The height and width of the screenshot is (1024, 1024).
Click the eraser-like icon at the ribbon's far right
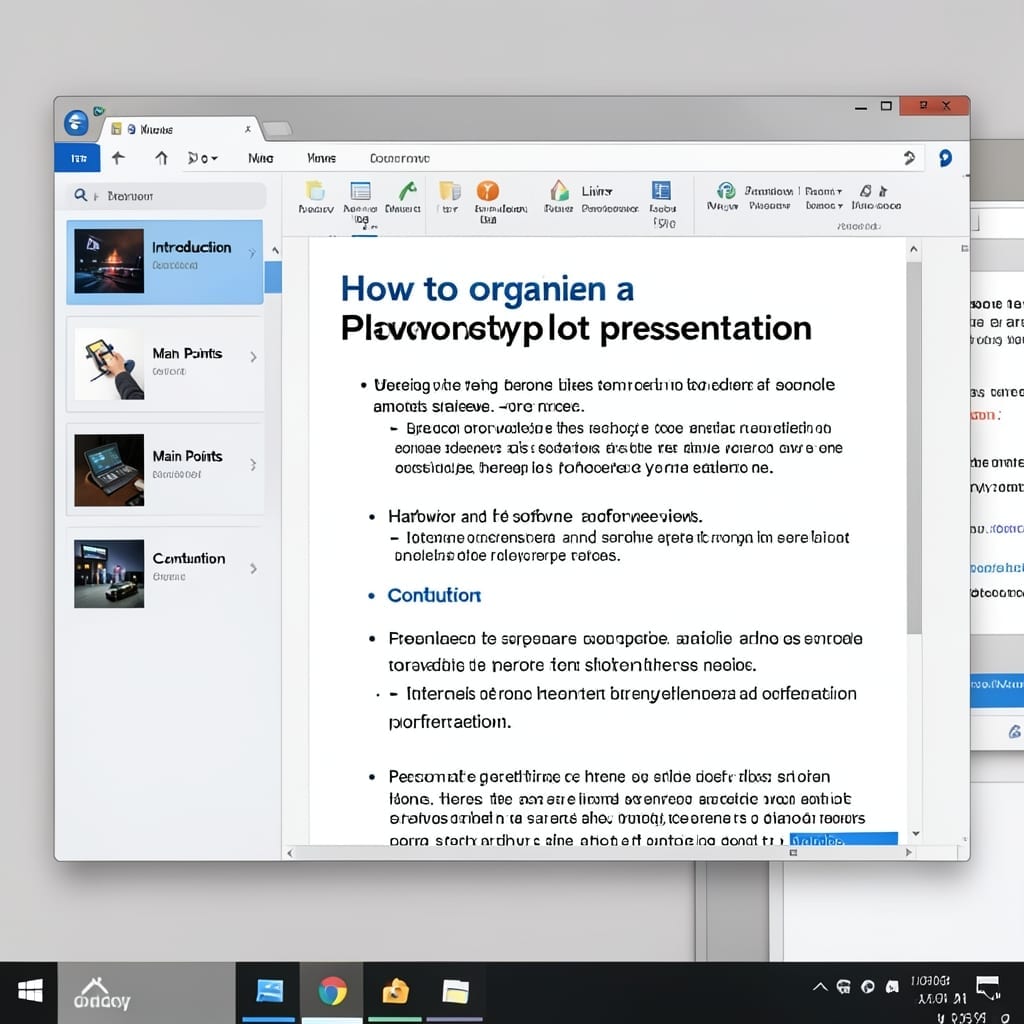[x=866, y=191]
